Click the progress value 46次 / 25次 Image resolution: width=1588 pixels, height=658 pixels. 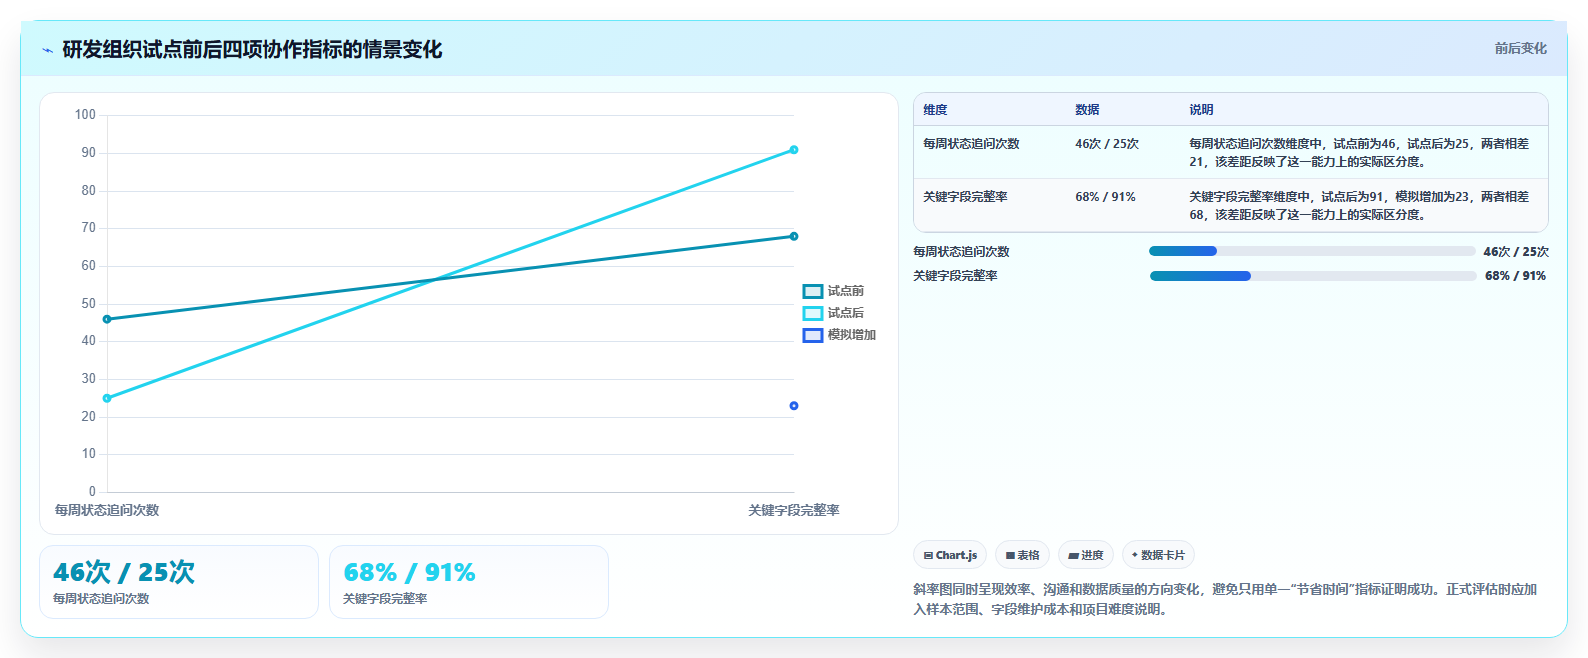1516,252
